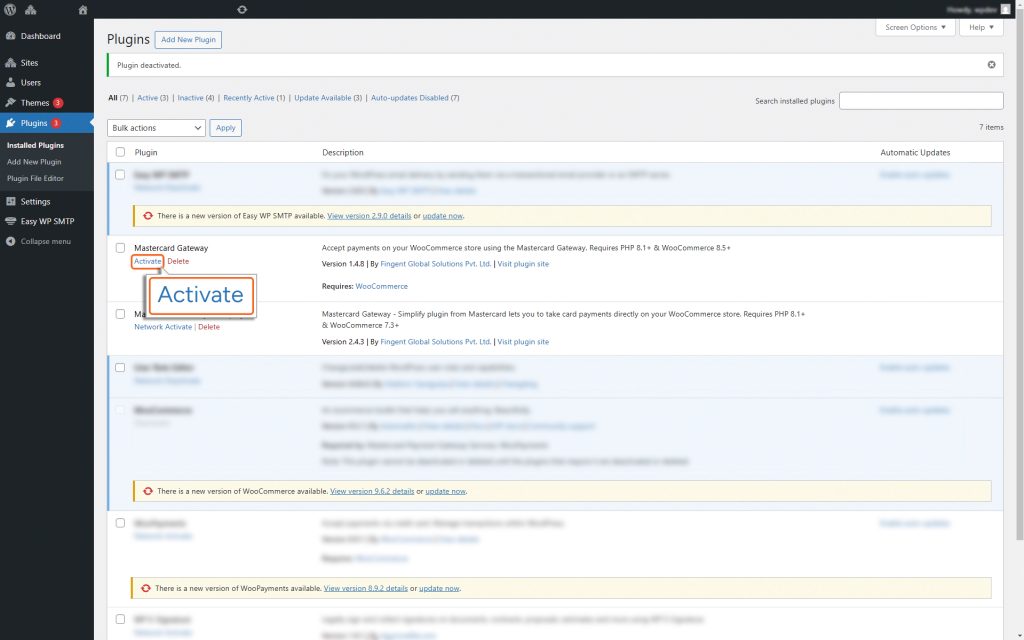Click the Plugins update count badge
The image size is (1024, 640).
[56, 123]
